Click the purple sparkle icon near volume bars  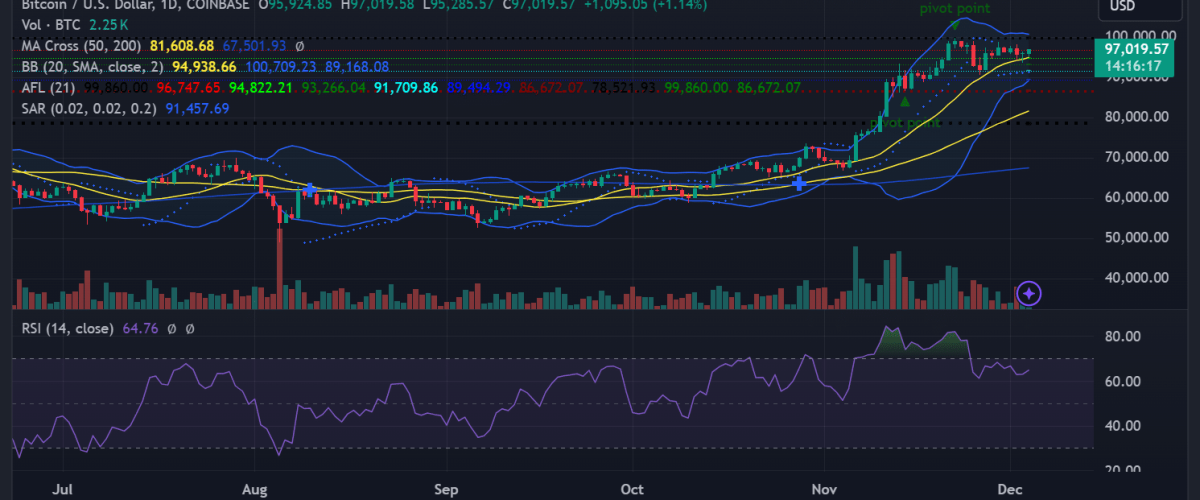tap(1030, 293)
